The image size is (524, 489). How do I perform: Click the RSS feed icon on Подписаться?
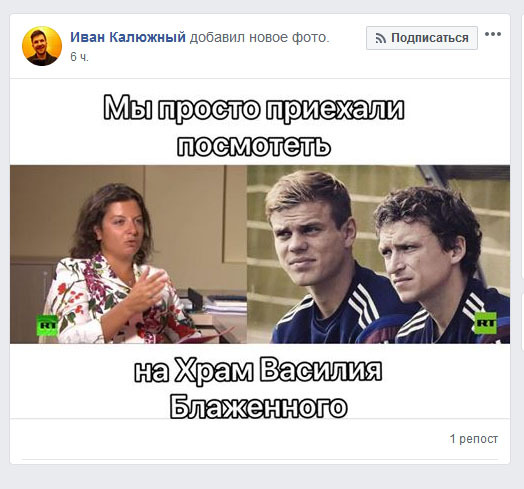381,38
